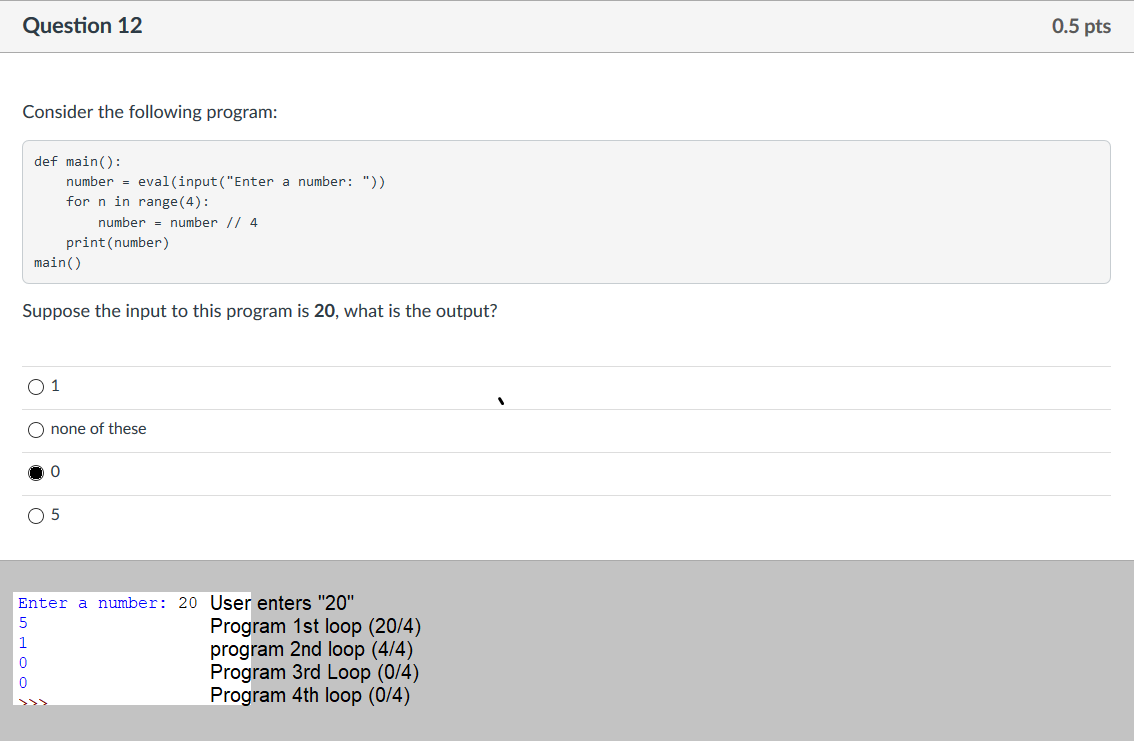Click the bold 20 in the question text

(x=324, y=311)
